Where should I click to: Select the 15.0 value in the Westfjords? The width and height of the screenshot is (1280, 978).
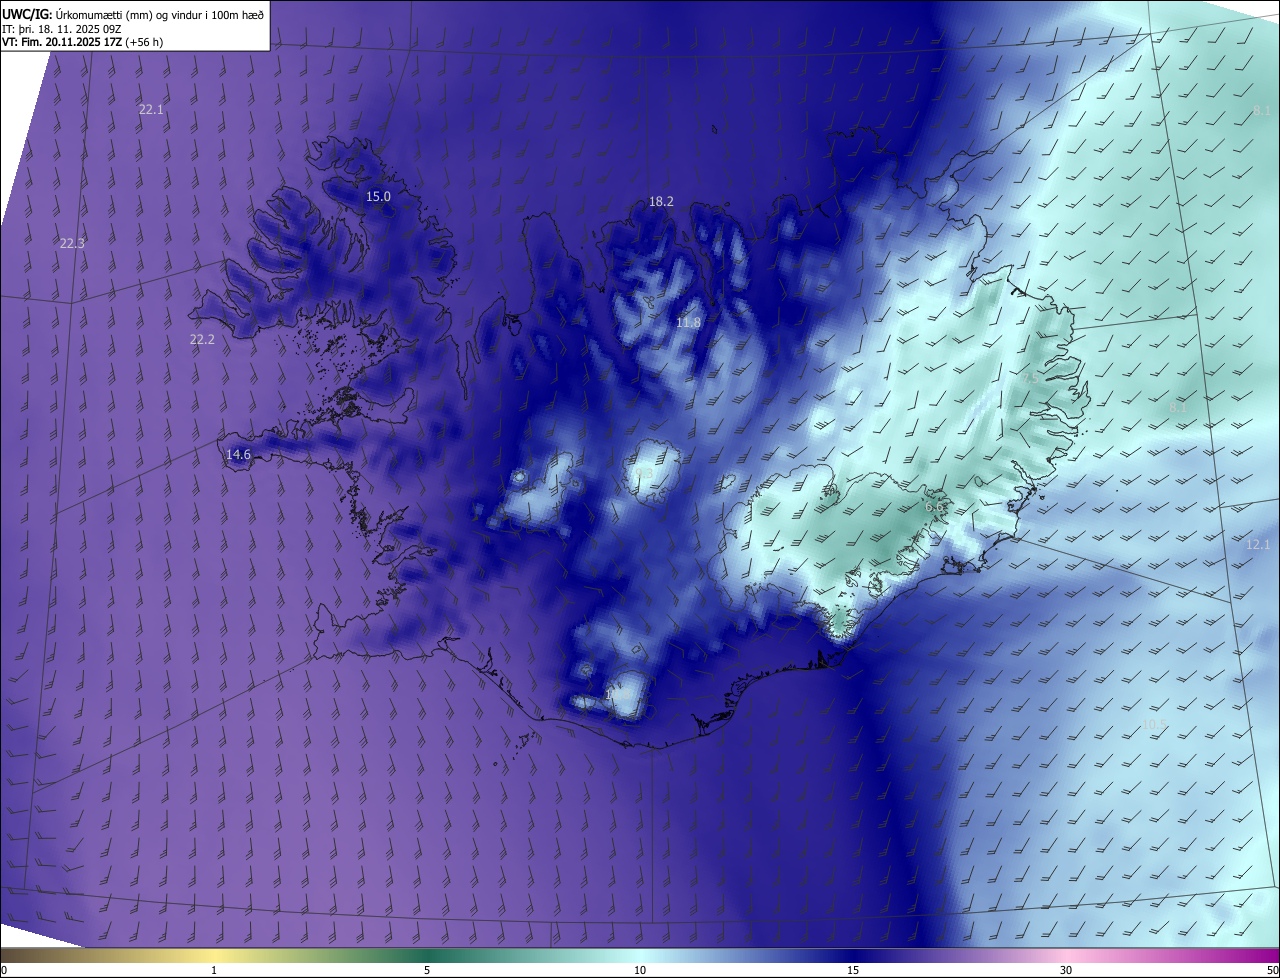pyautogui.click(x=378, y=197)
